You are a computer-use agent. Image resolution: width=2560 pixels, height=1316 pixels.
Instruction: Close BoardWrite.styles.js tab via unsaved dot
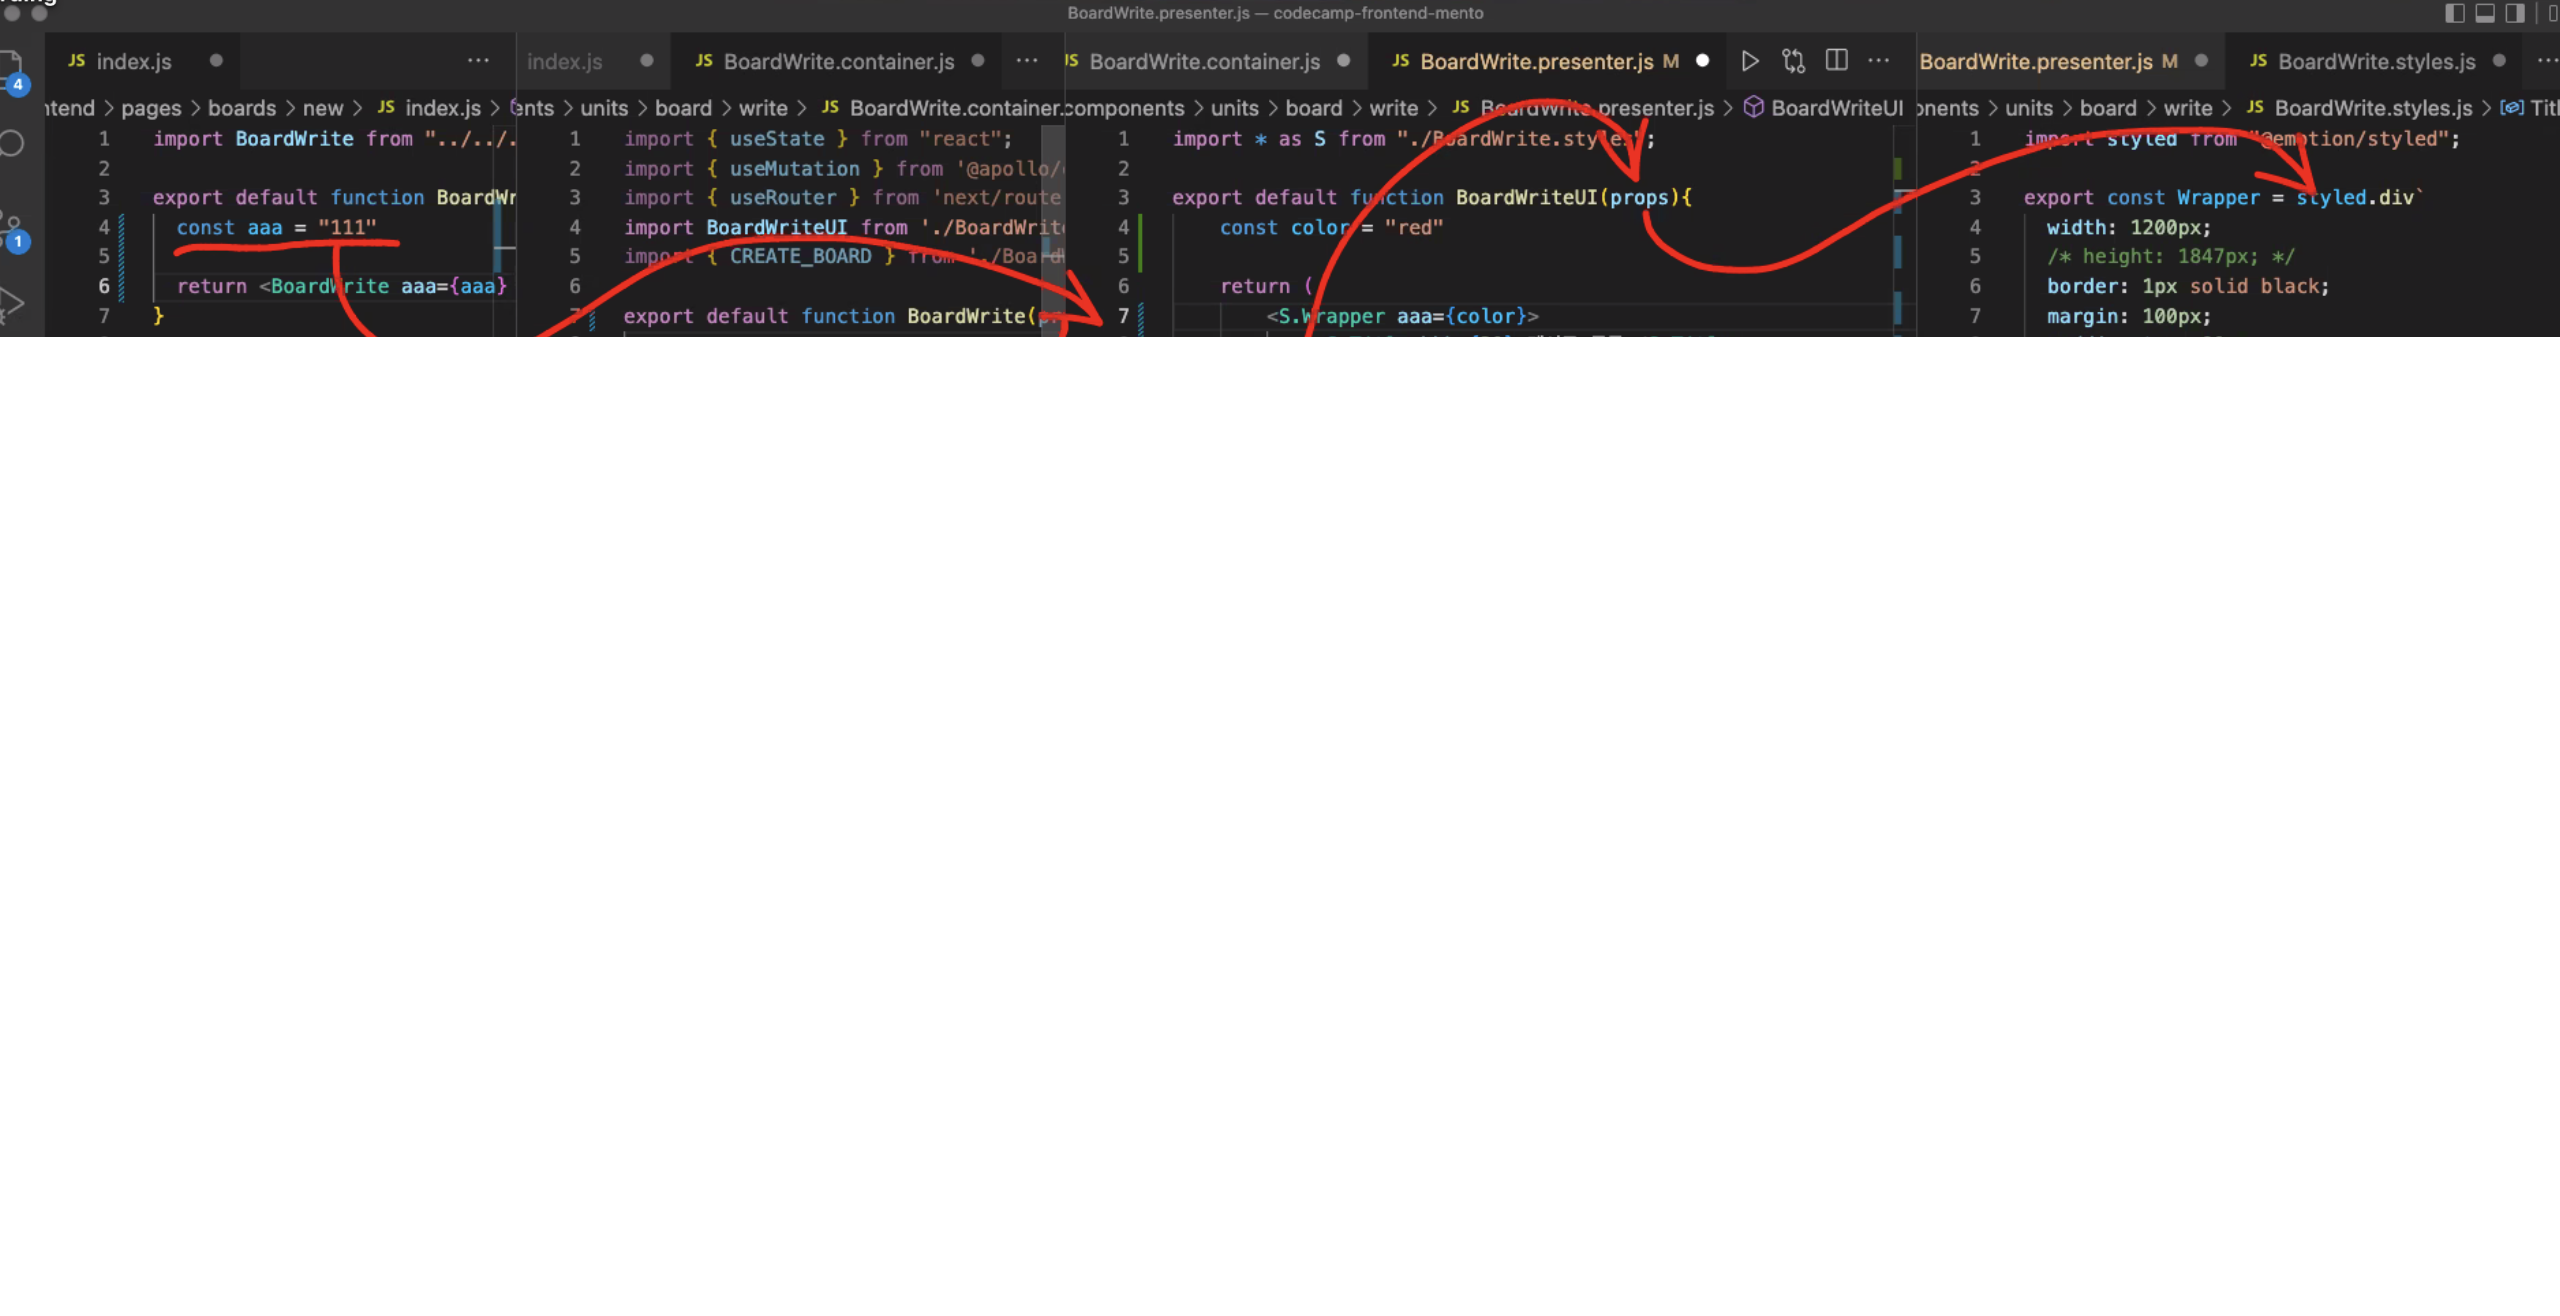2499,61
